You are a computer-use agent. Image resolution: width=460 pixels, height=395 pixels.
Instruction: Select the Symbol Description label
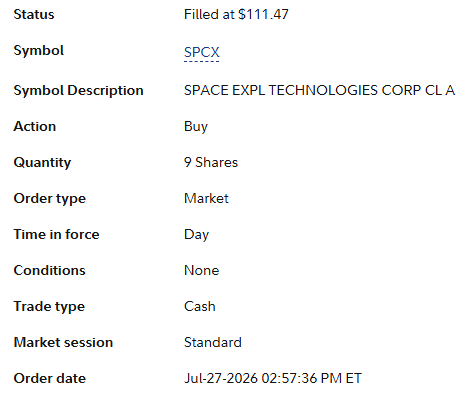78,91
